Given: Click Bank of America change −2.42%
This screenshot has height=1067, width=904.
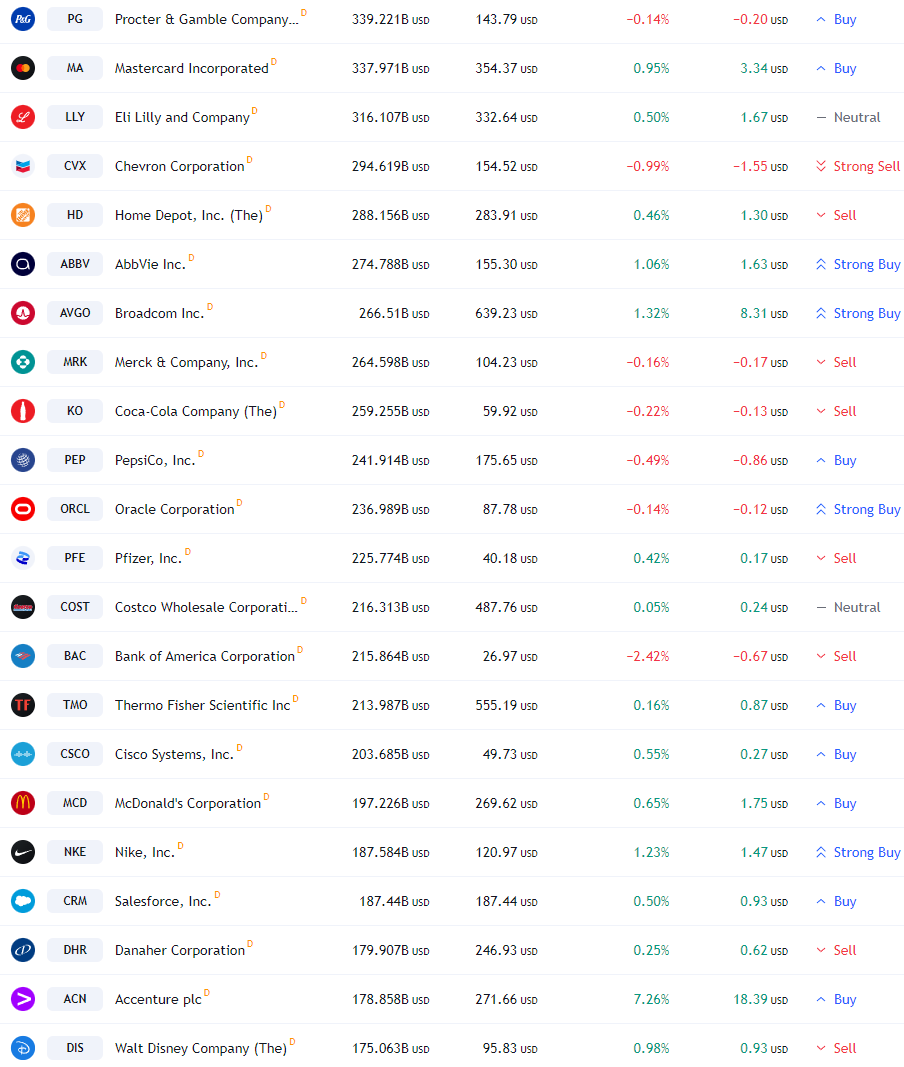Looking at the screenshot, I should (x=648, y=657).
